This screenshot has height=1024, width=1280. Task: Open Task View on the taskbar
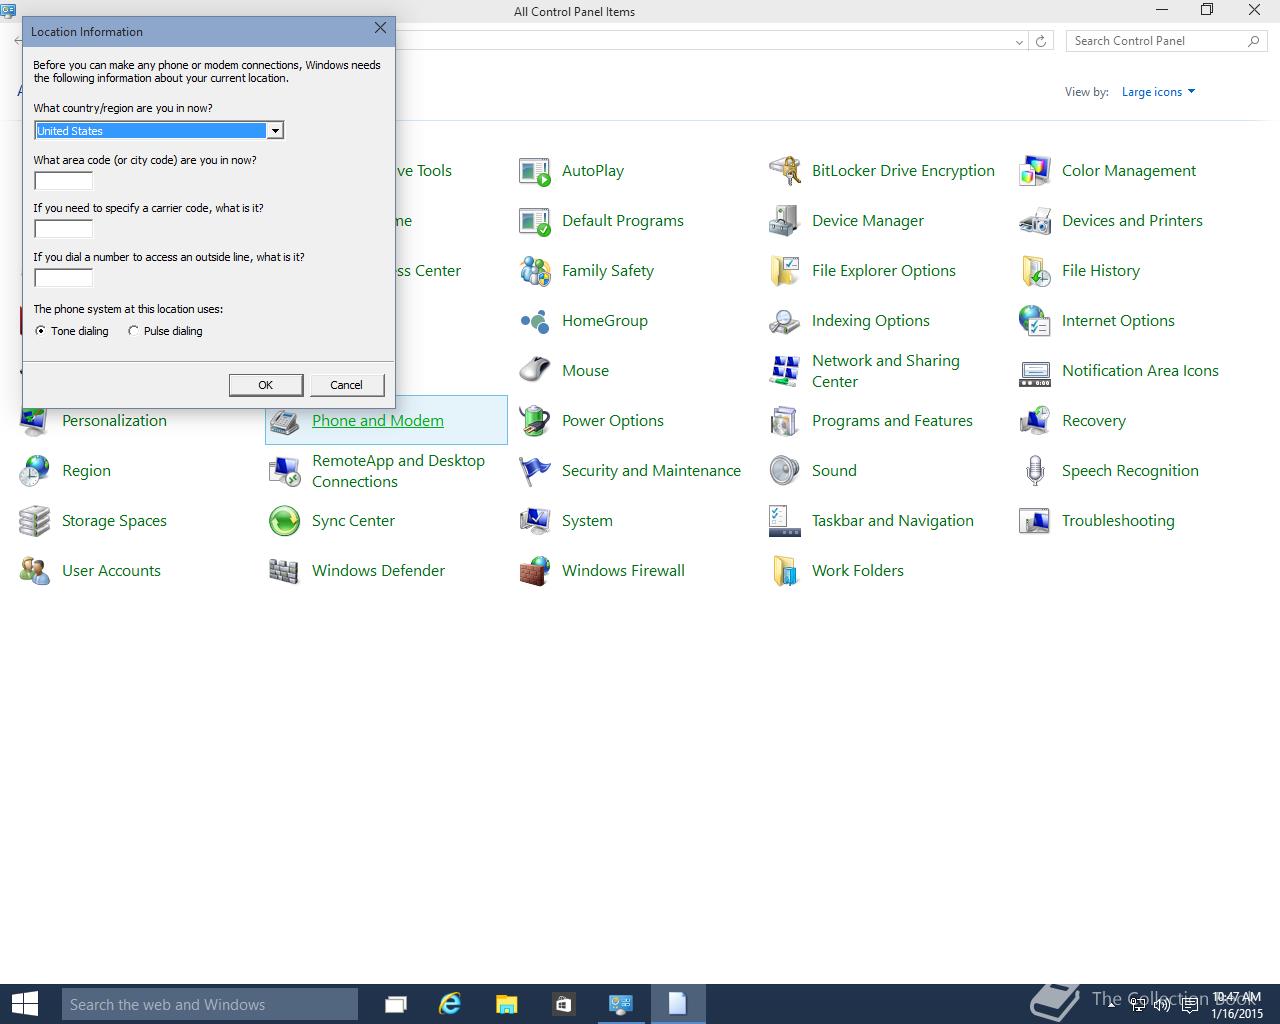point(396,1004)
